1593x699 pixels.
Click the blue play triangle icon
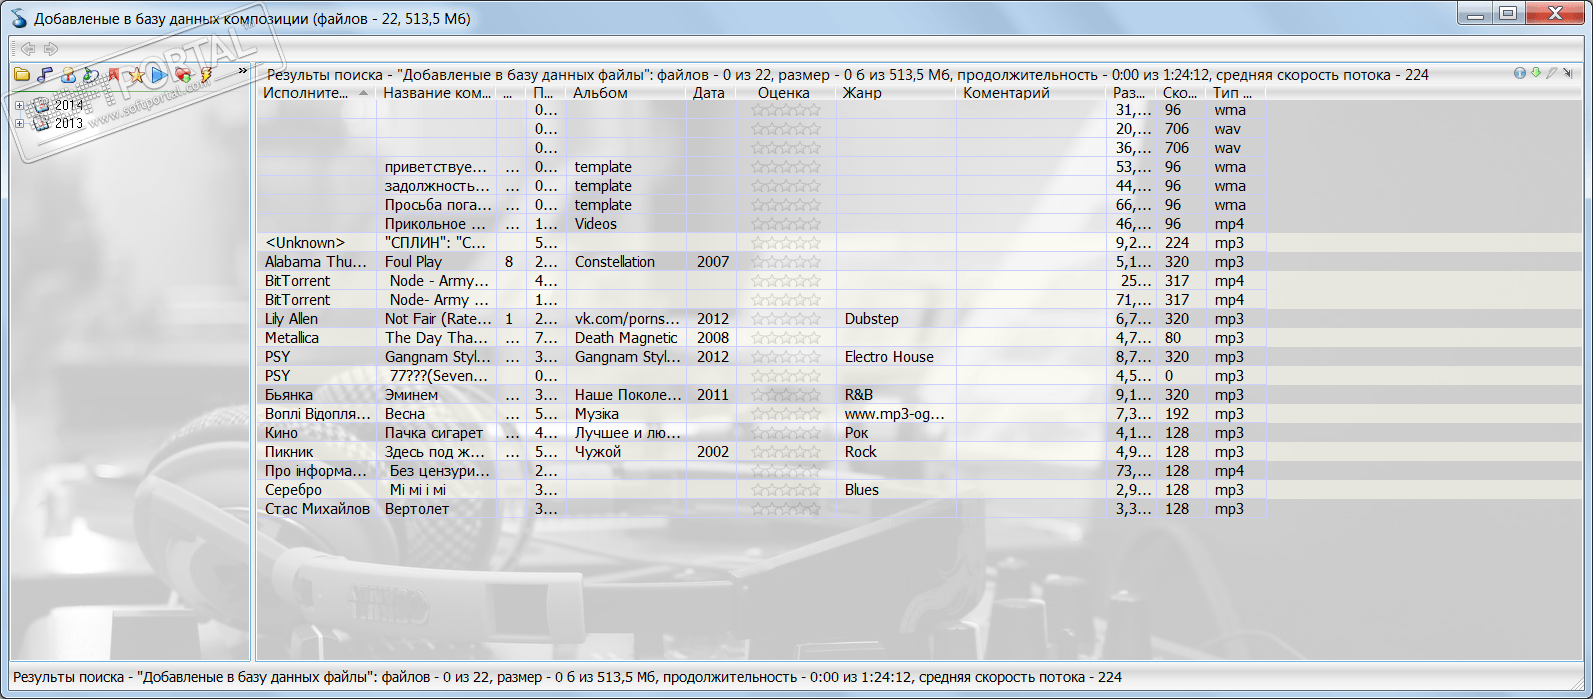(x=160, y=74)
